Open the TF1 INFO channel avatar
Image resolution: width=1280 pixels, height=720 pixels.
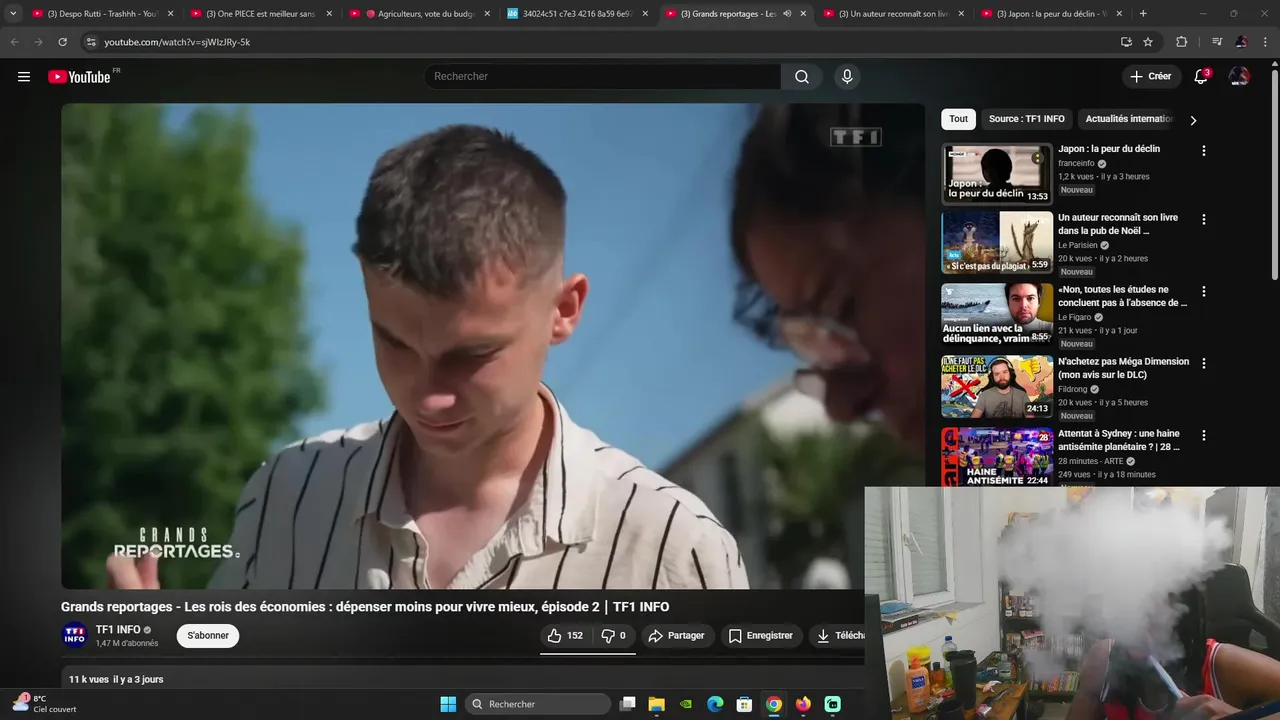[75, 636]
